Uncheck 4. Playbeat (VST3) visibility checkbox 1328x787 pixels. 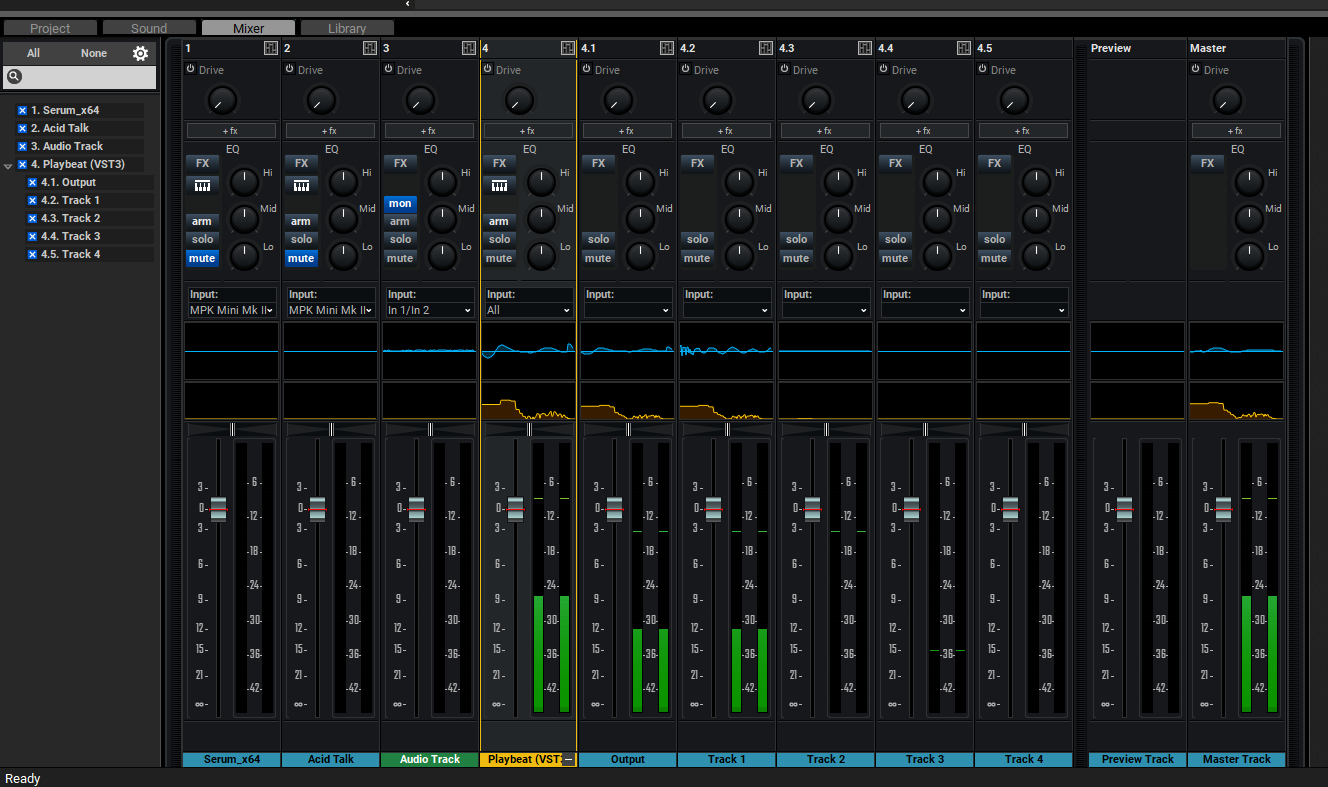click(22, 164)
